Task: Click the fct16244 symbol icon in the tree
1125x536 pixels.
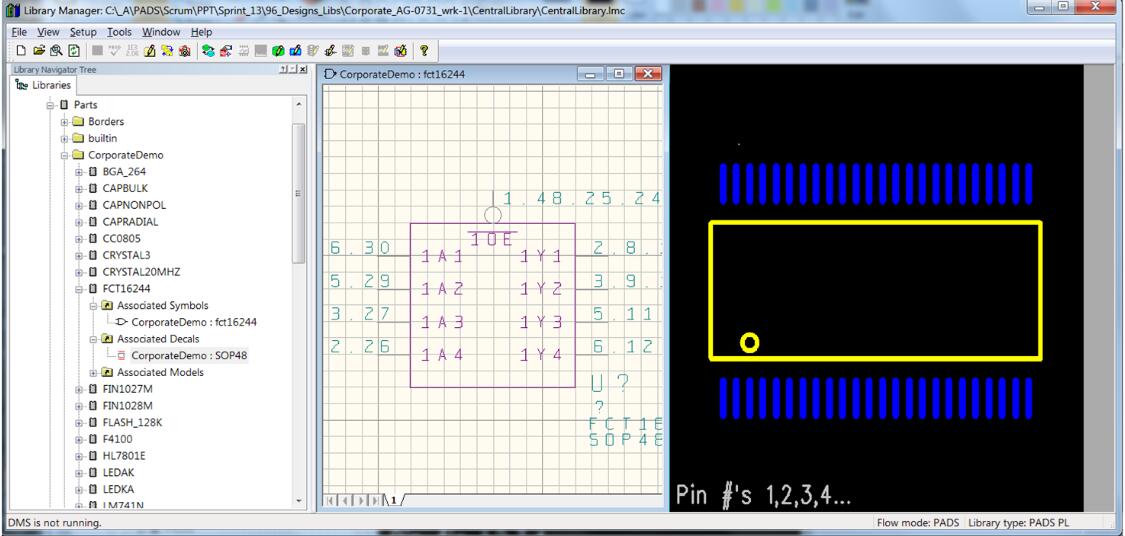Action: (122, 322)
